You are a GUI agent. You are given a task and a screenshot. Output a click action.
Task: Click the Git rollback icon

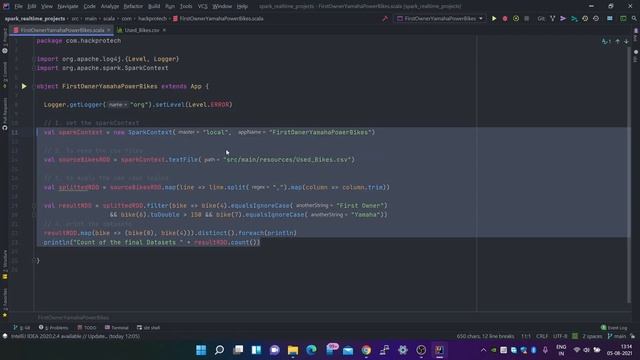click(596, 18)
